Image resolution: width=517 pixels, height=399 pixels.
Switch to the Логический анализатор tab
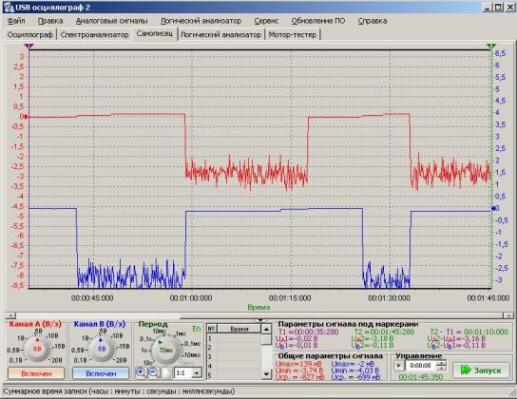click(x=221, y=34)
